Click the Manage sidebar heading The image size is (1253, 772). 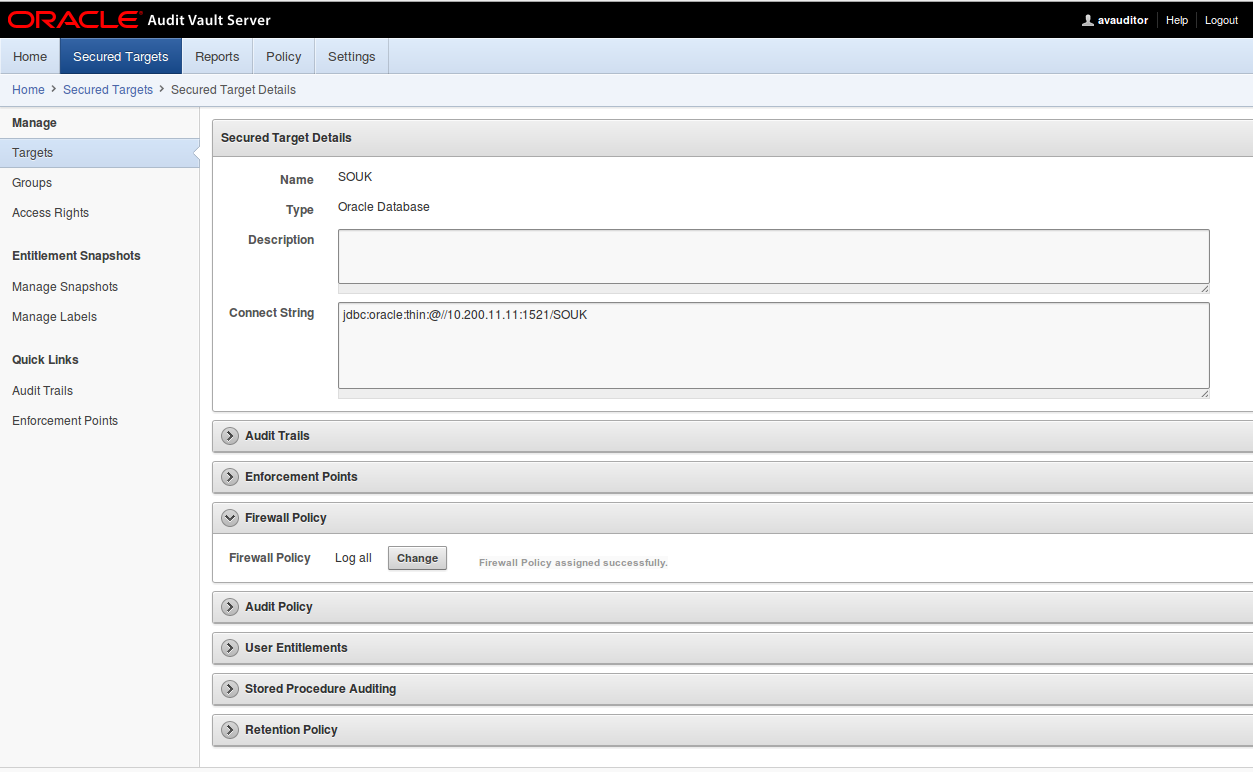(x=34, y=123)
